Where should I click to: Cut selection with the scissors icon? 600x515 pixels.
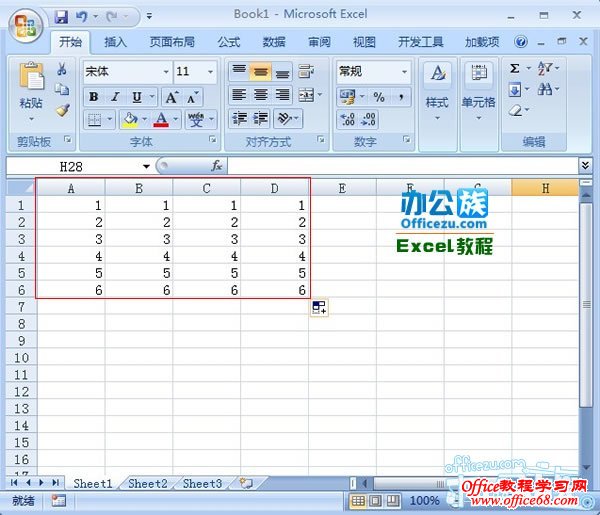(x=62, y=69)
